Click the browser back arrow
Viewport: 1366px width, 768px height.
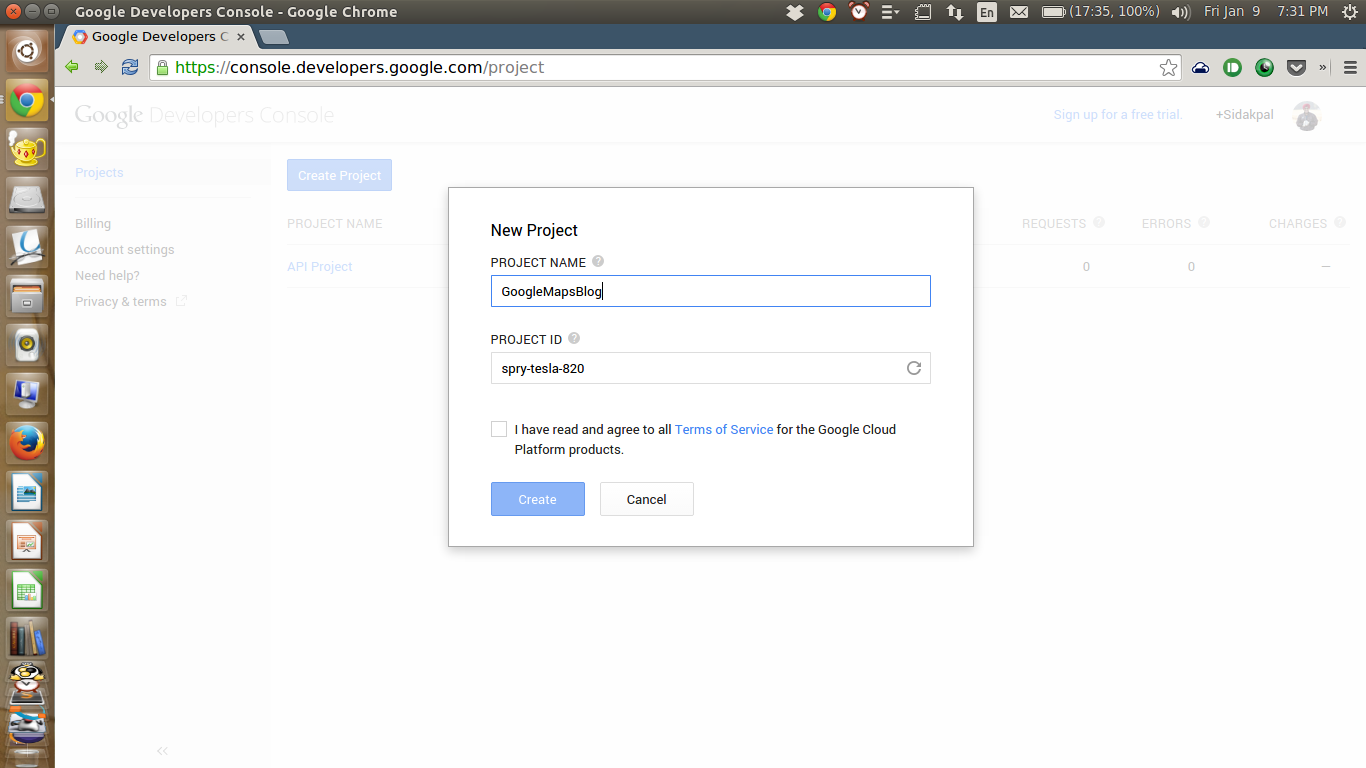pos(72,67)
